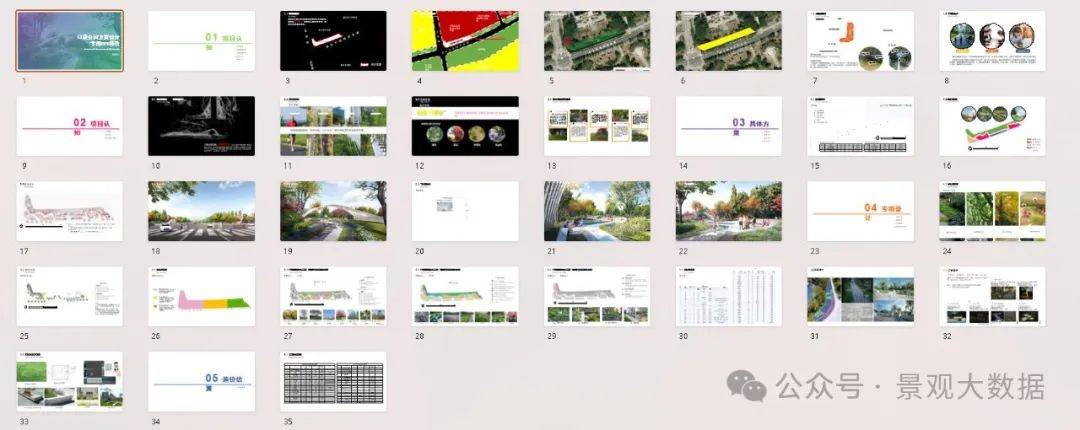Image resolution: width=1080 pixels, height=430 pixels.
Task: Select the highlighted title slide 1 thumbnail
Action: [x=70, y=40]
